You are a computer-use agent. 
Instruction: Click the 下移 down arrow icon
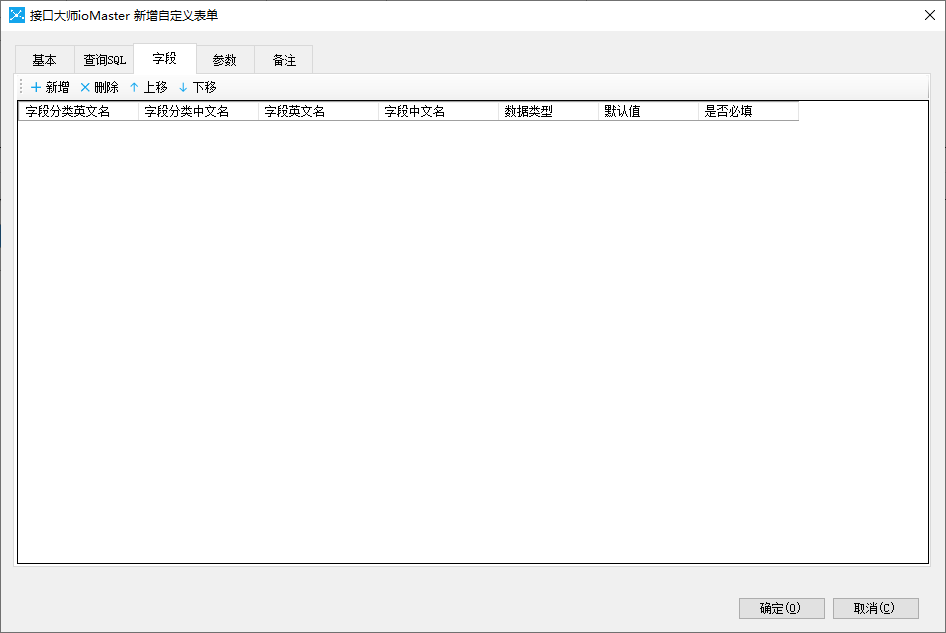tap(183, 88)
